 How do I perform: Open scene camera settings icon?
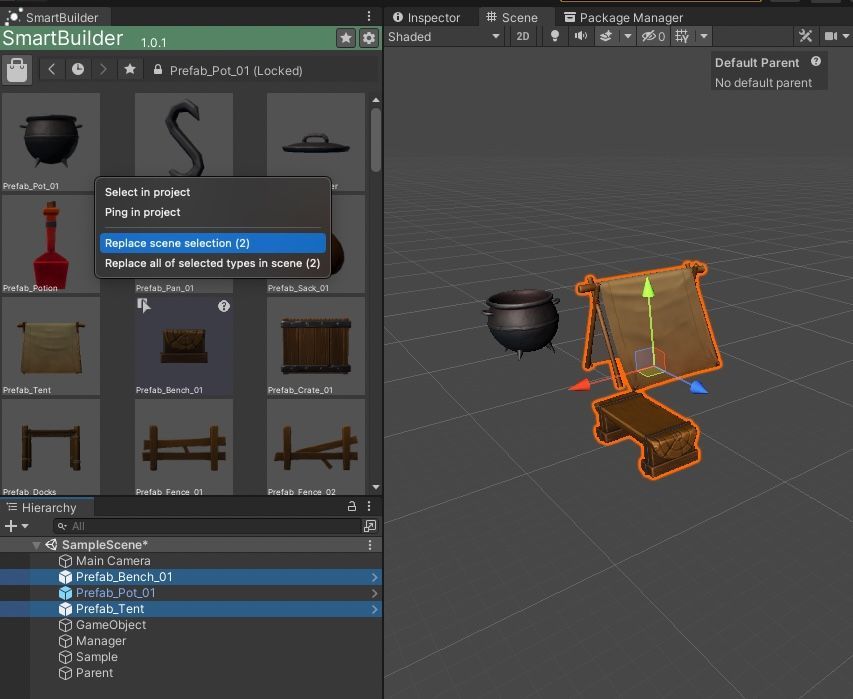pyautogui.click(x=831, y=36)
